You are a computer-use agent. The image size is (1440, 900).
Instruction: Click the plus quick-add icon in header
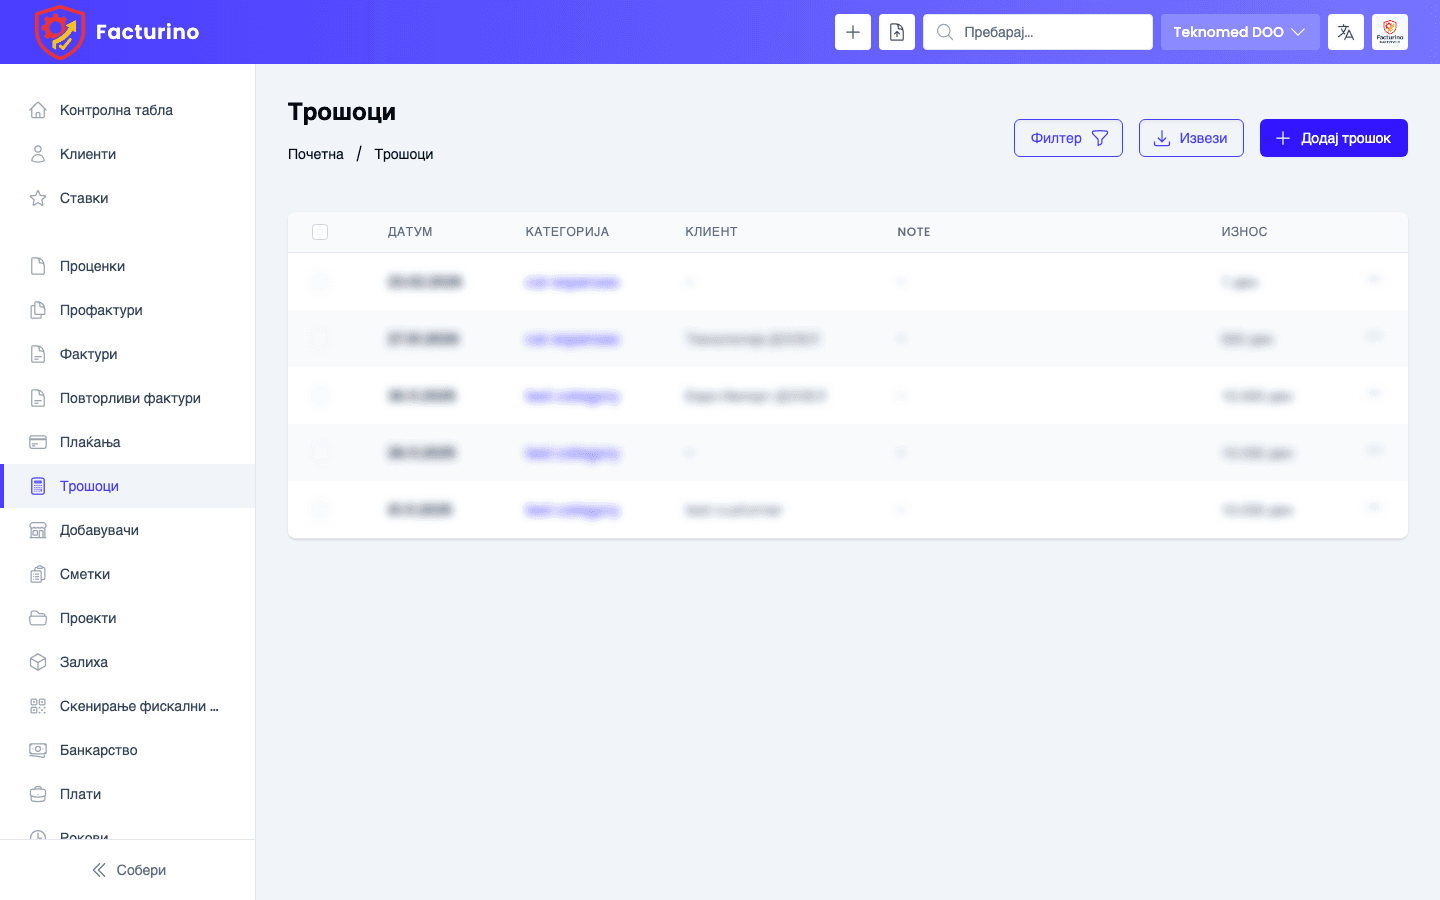[x=853, y=32]
